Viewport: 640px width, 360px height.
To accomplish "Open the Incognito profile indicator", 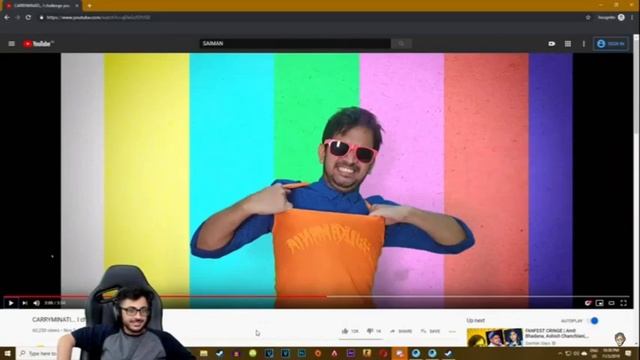I will [611, 18].
